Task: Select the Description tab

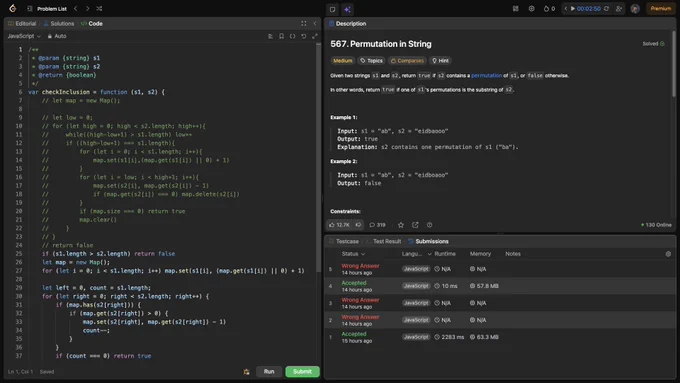Action: coord(347,23)
